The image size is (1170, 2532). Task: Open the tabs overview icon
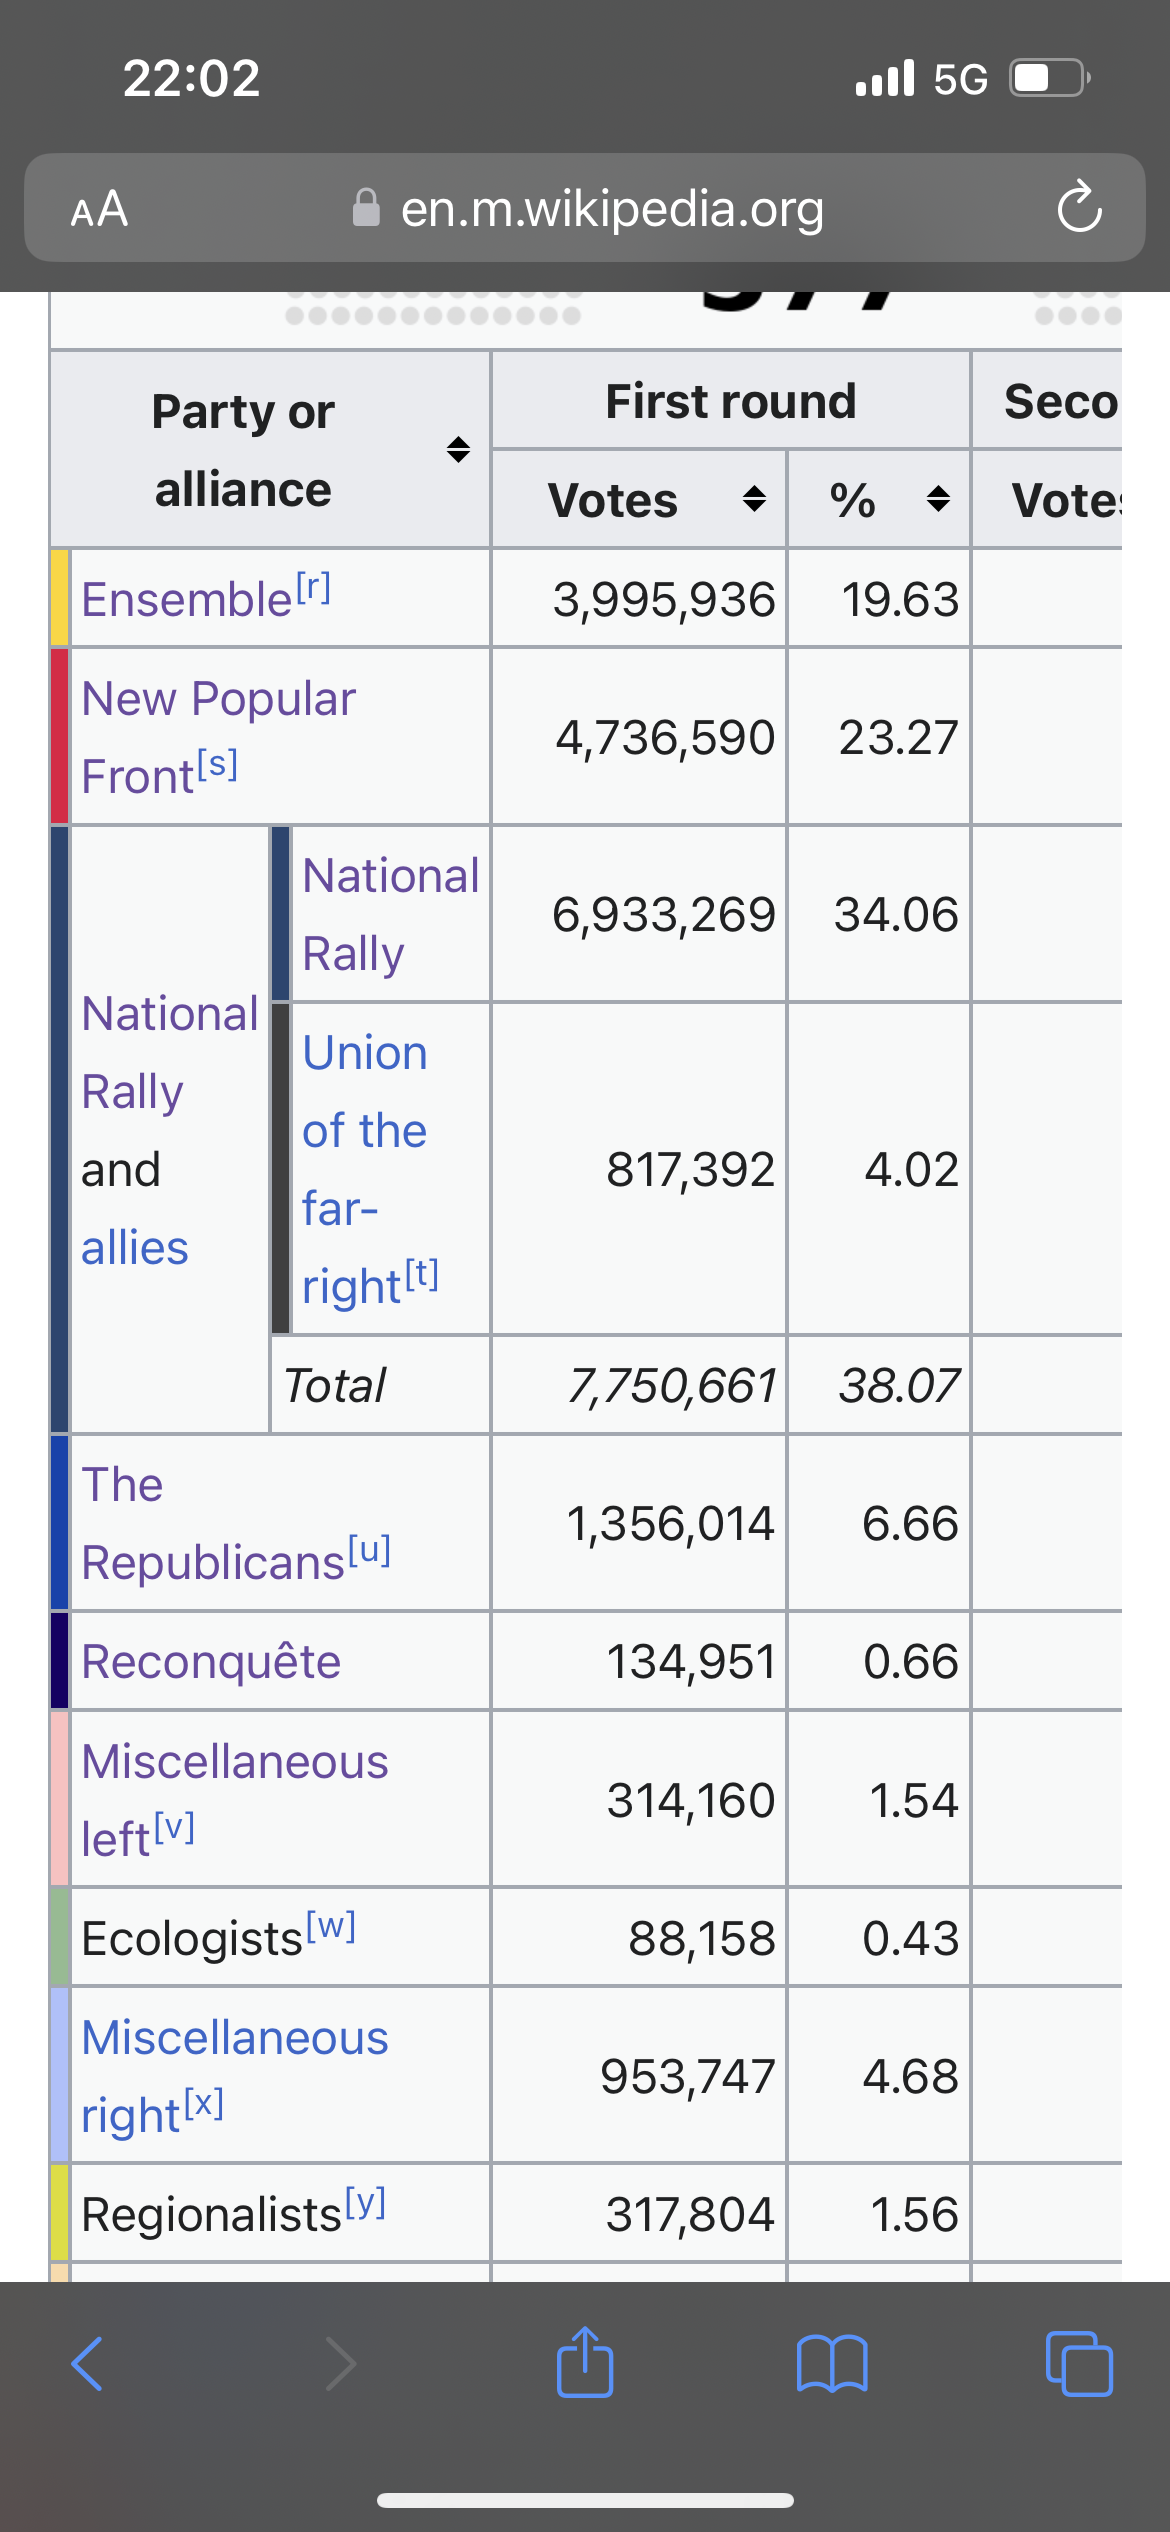pyautogui.click(x=1079, y=2364)
